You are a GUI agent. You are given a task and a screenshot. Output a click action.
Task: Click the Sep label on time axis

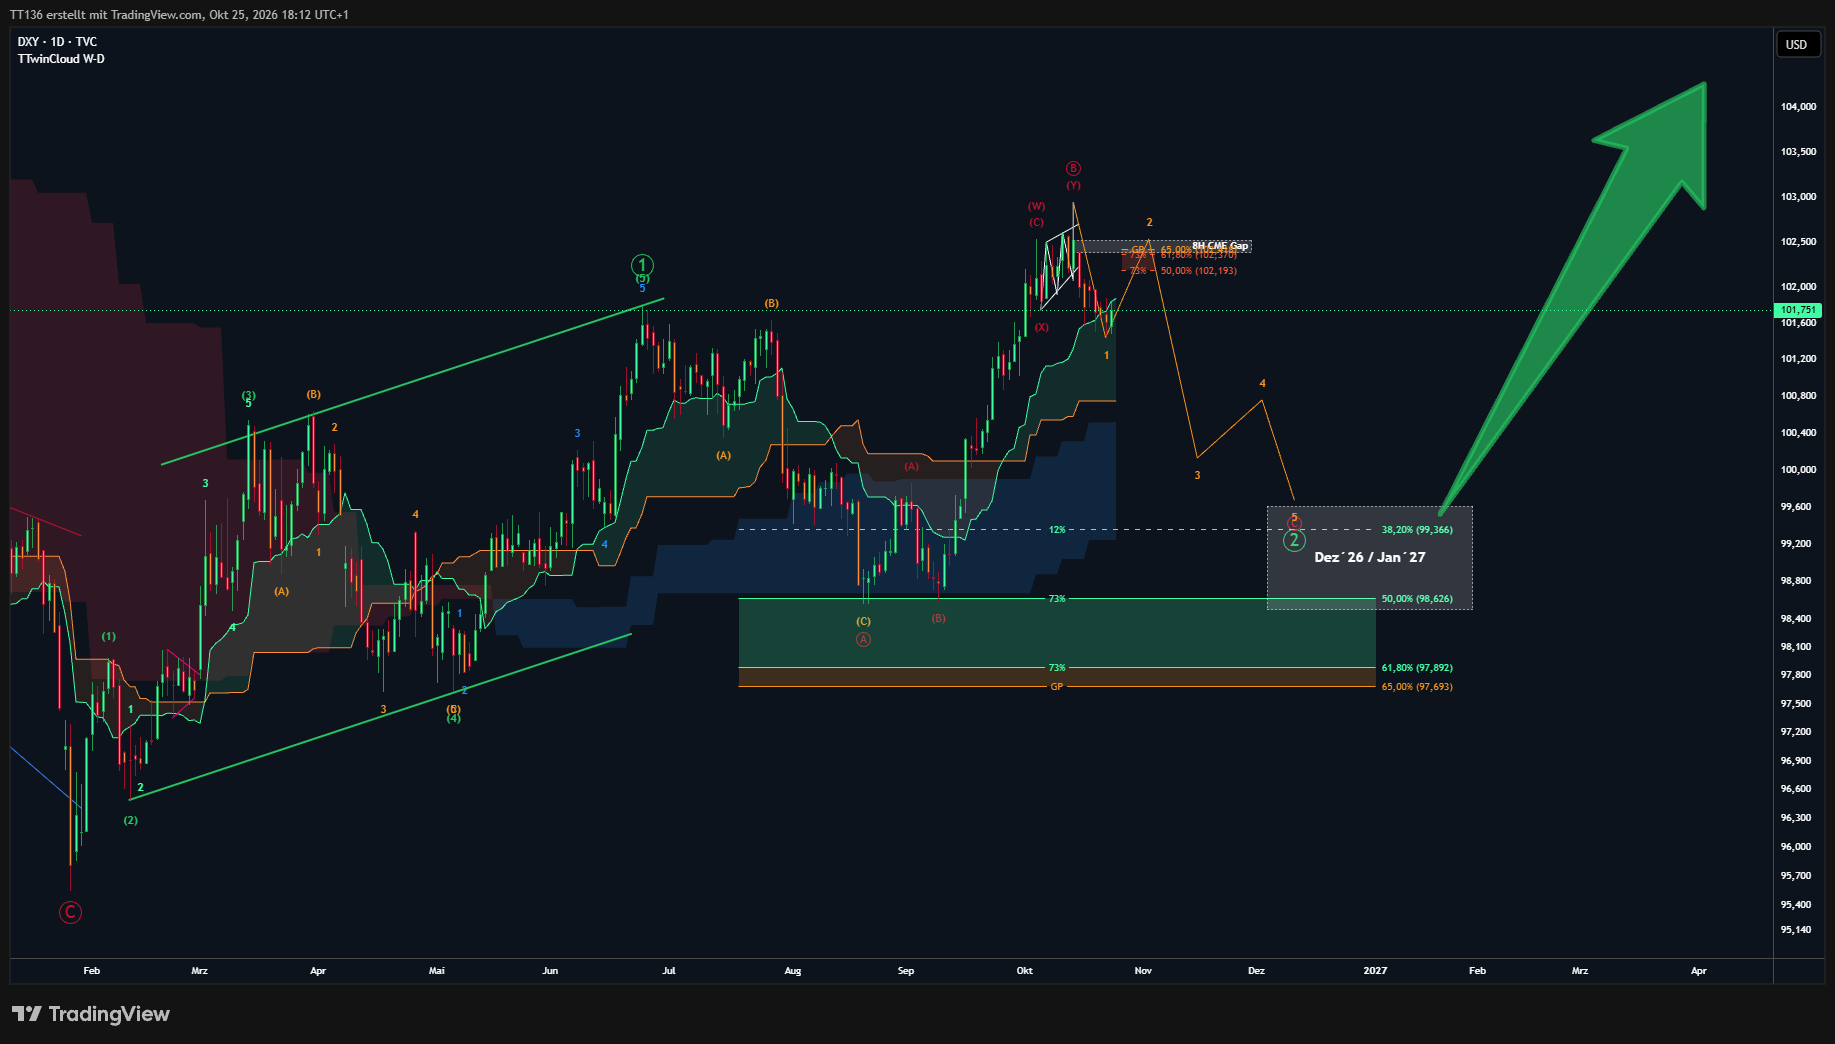tap(906, 971)
